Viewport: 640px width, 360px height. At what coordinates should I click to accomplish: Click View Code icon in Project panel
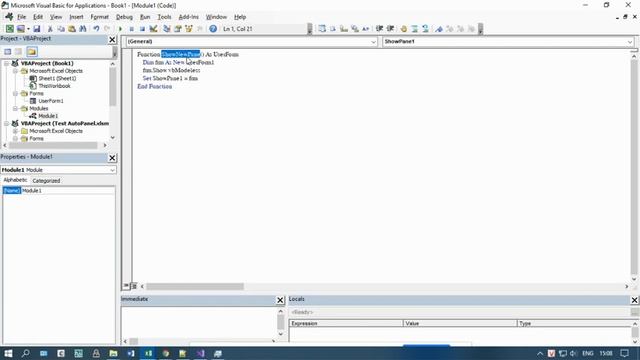coord(8,51)
